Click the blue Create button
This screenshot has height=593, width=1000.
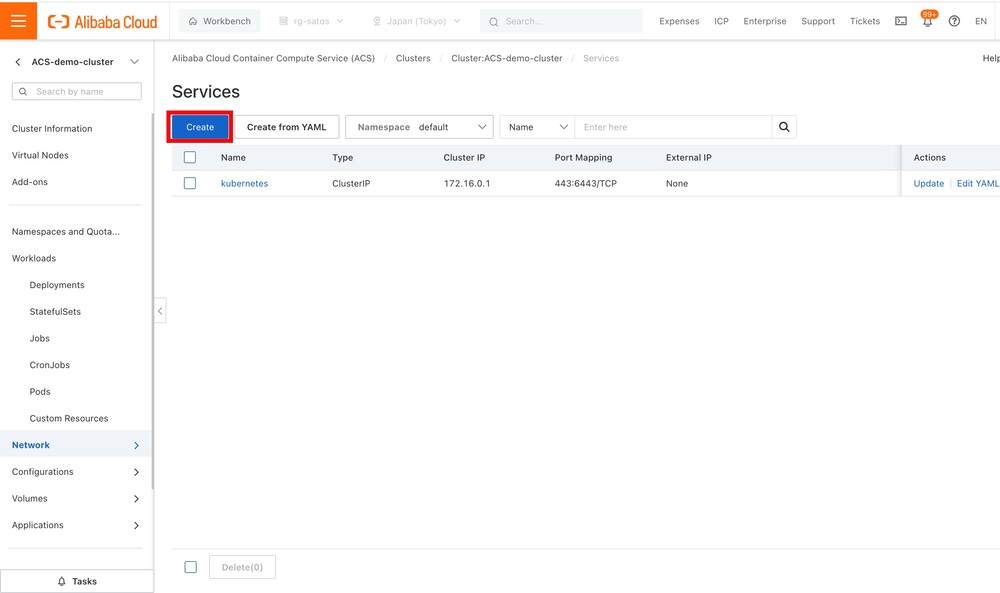click(200, 127)
